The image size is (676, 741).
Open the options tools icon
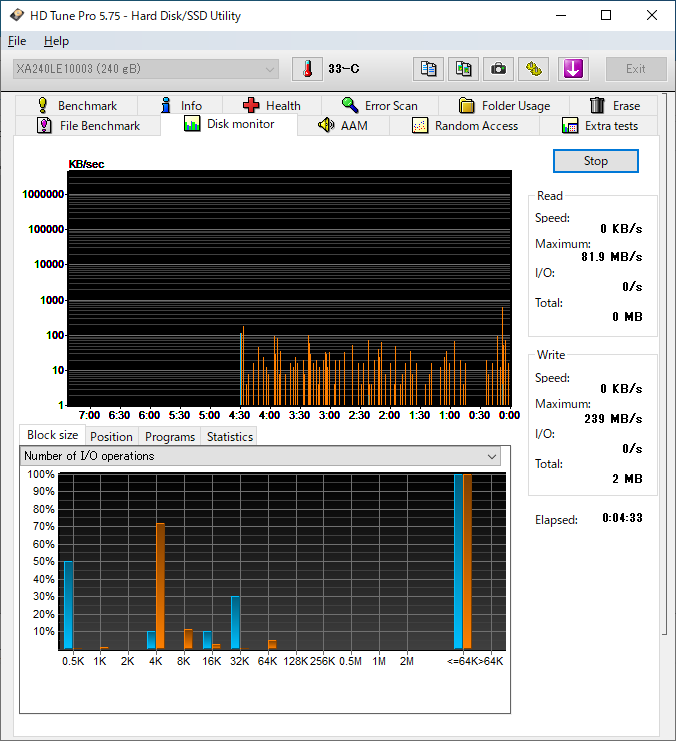[534, 69]
